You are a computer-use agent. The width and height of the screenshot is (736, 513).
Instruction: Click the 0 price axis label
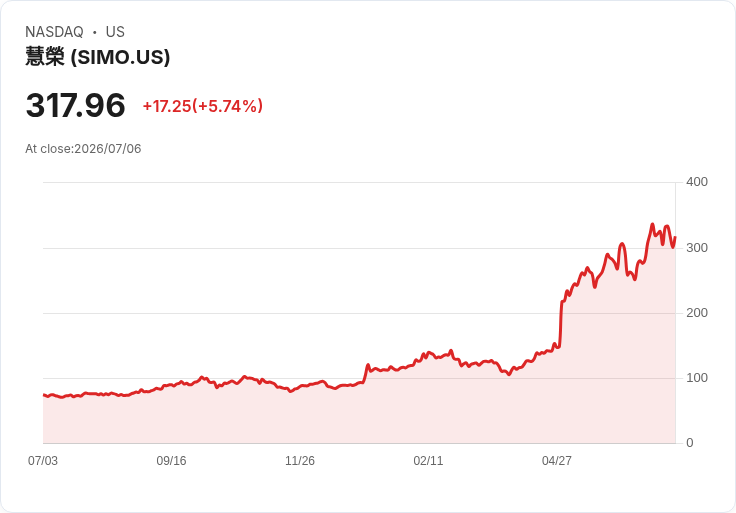click(690, 443)
